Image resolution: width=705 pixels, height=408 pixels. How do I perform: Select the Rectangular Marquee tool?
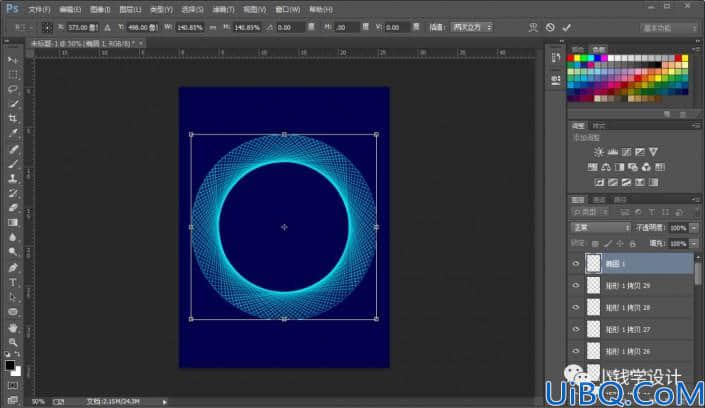point(13,75)
